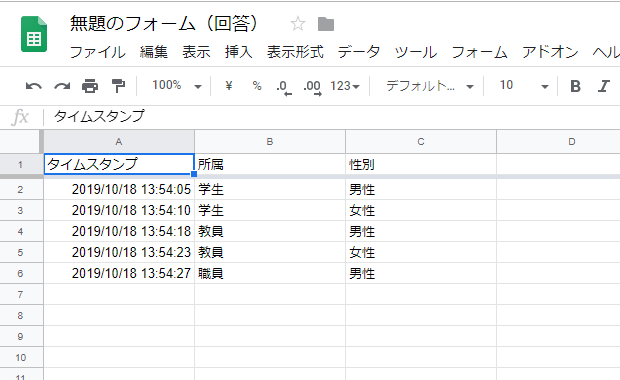Open the フォーム menu

[479, 52]
